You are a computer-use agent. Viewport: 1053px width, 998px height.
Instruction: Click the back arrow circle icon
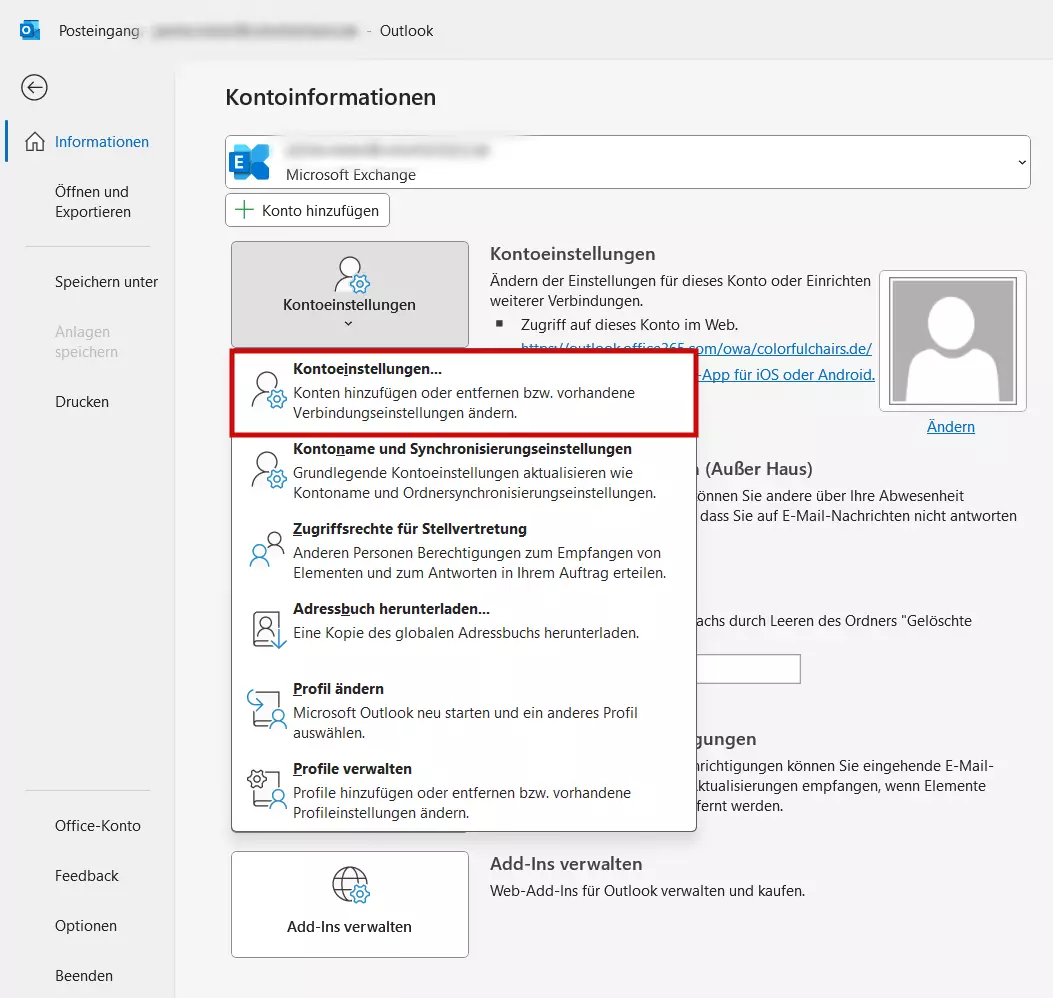(33, 88)
